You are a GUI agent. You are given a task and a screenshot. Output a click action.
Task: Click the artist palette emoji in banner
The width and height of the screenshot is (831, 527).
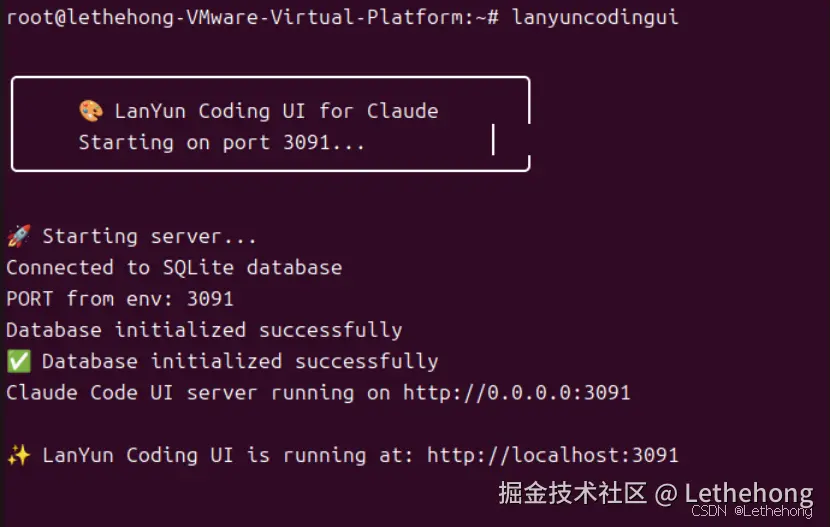coord(91,111)
